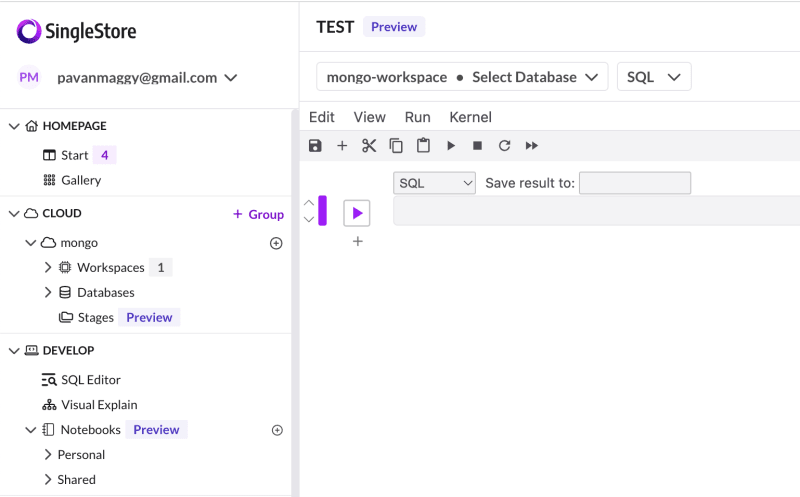The image size is (800, 497).
Task: Click the Preview badge next to Notebooks
Action: (157, 430)
